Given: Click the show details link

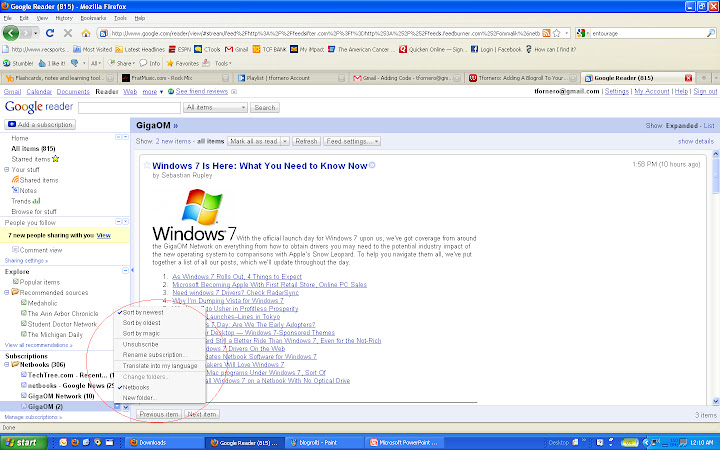Looking at the screenshot, I should (x=696, y=141).
